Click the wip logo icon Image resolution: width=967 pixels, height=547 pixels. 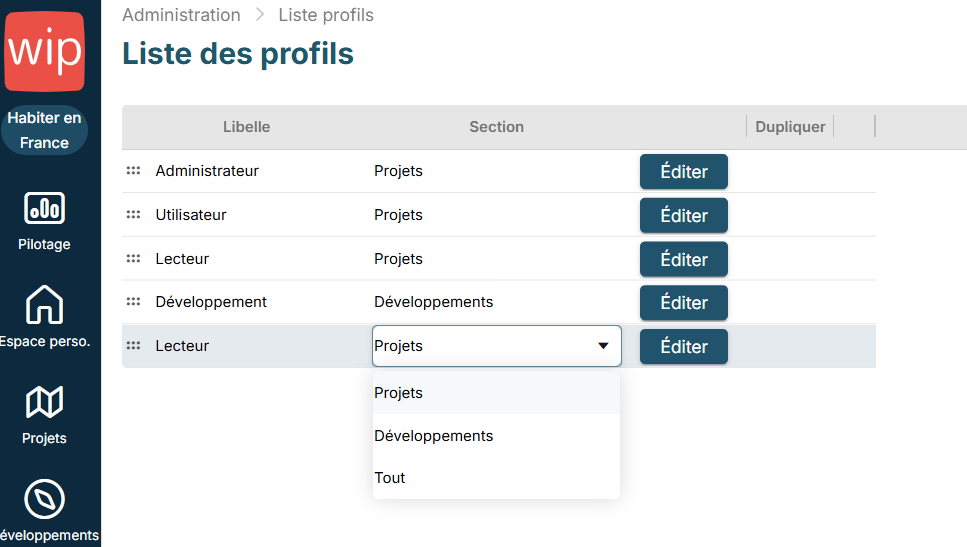(x=45, y=51)
